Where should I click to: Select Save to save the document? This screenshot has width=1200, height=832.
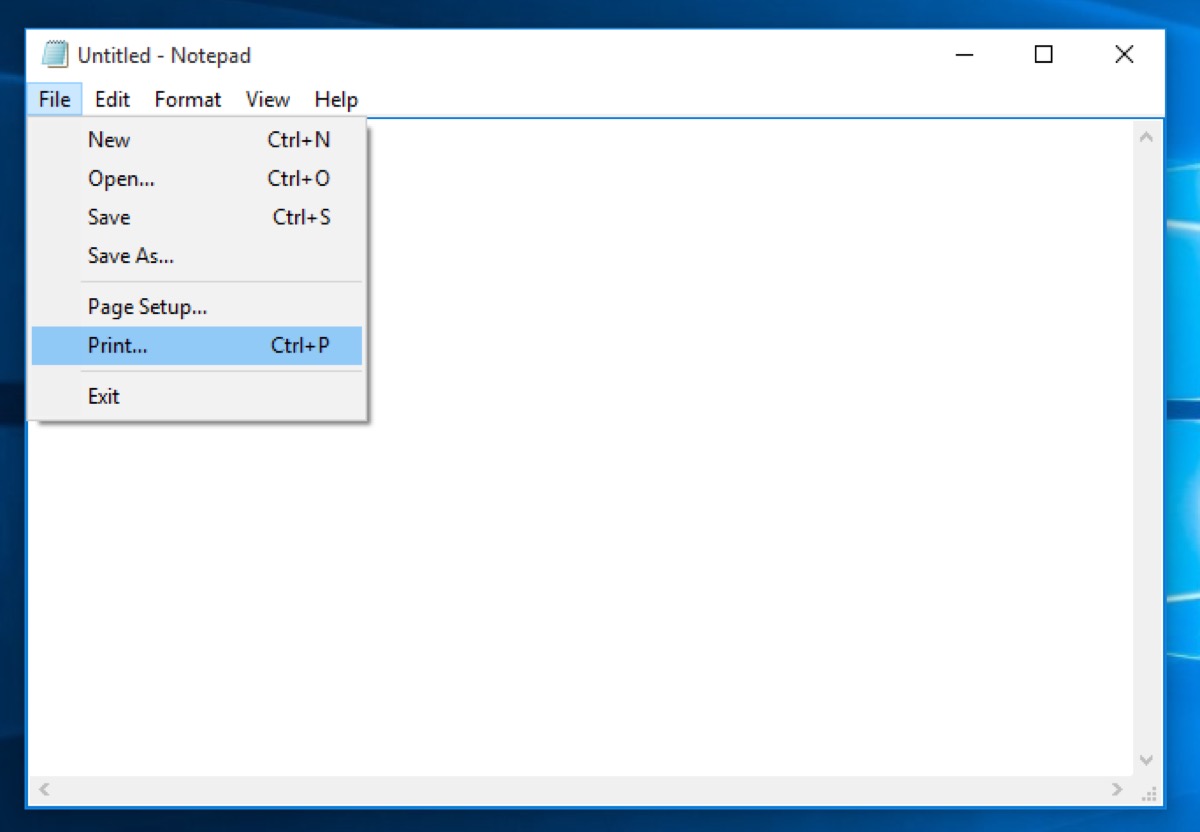pyautogui.click(x=108, y=217)
